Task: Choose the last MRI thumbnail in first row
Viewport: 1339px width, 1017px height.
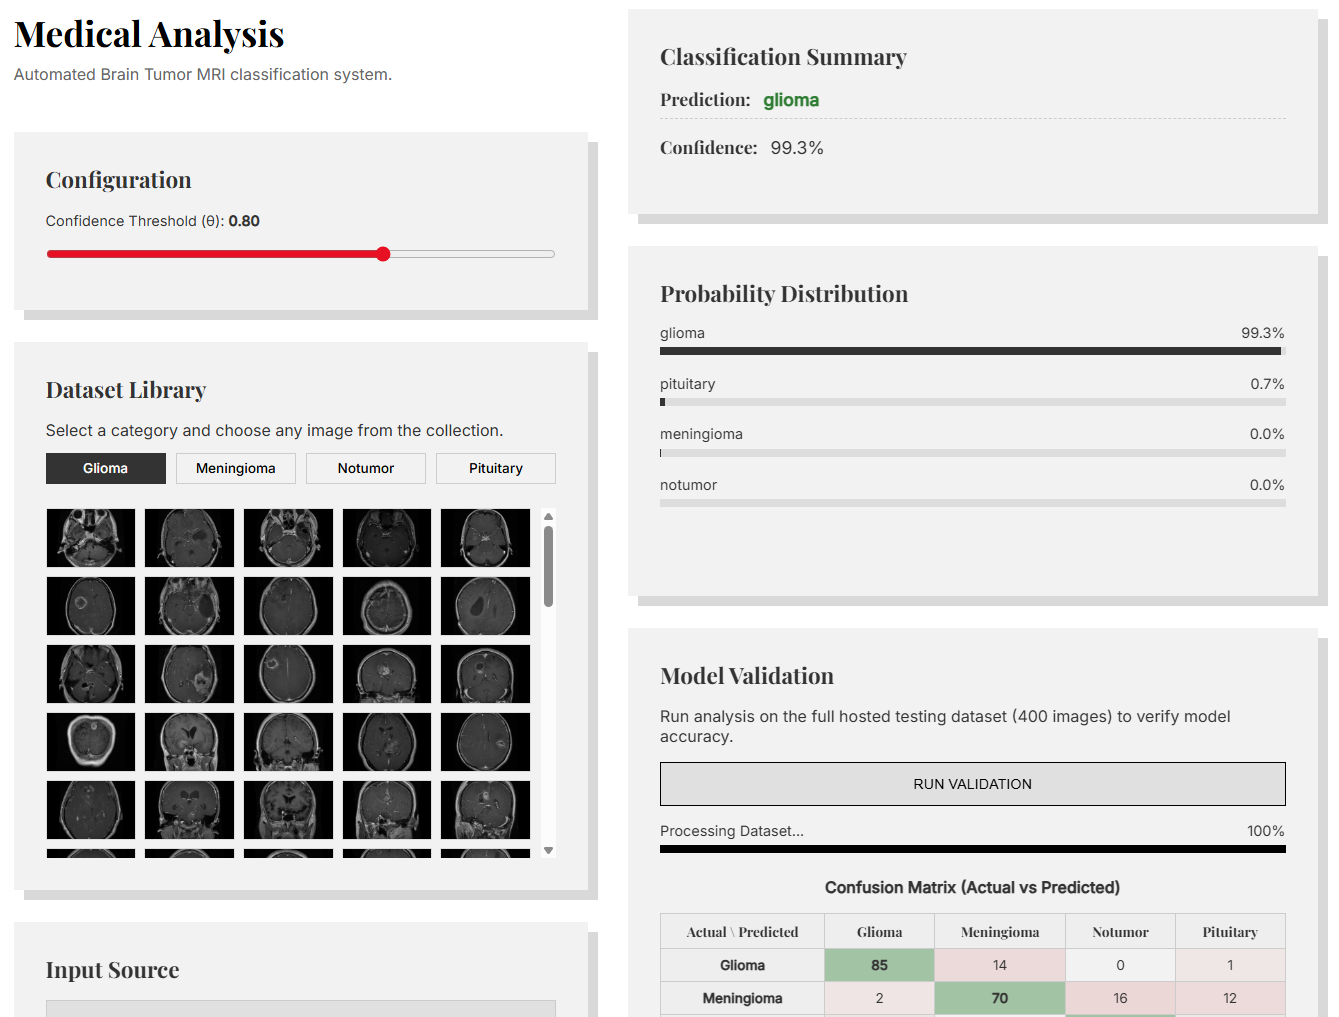Action: 485,538
